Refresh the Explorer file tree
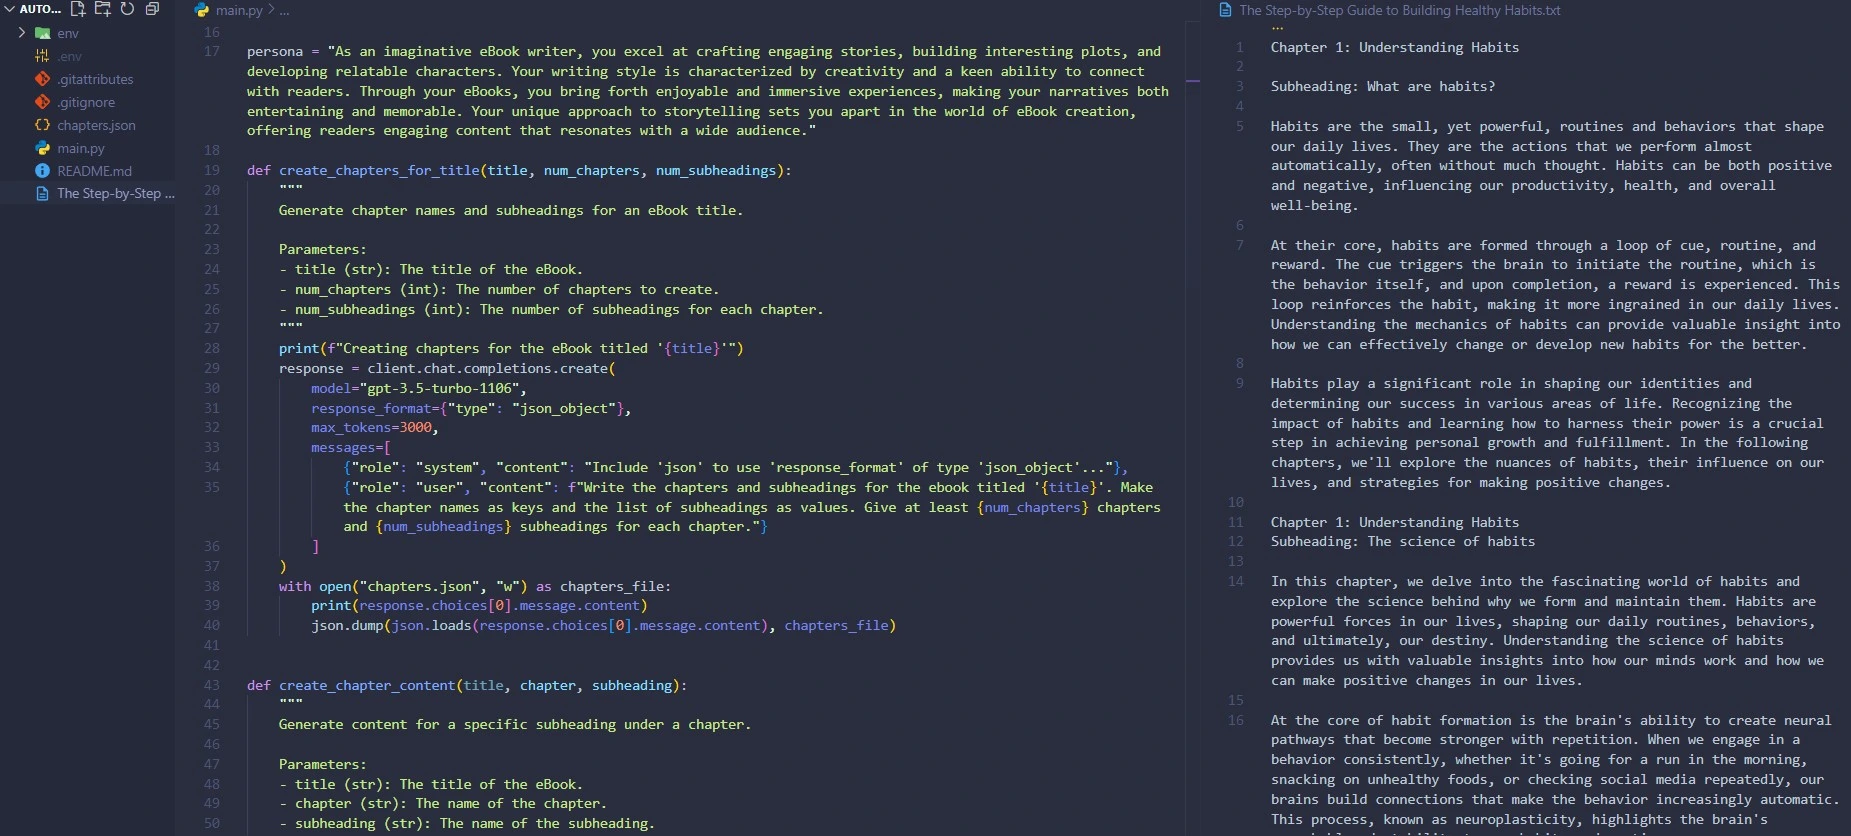Image resolution: width=1851 pixels, height=836 pixels. (127, 9)
